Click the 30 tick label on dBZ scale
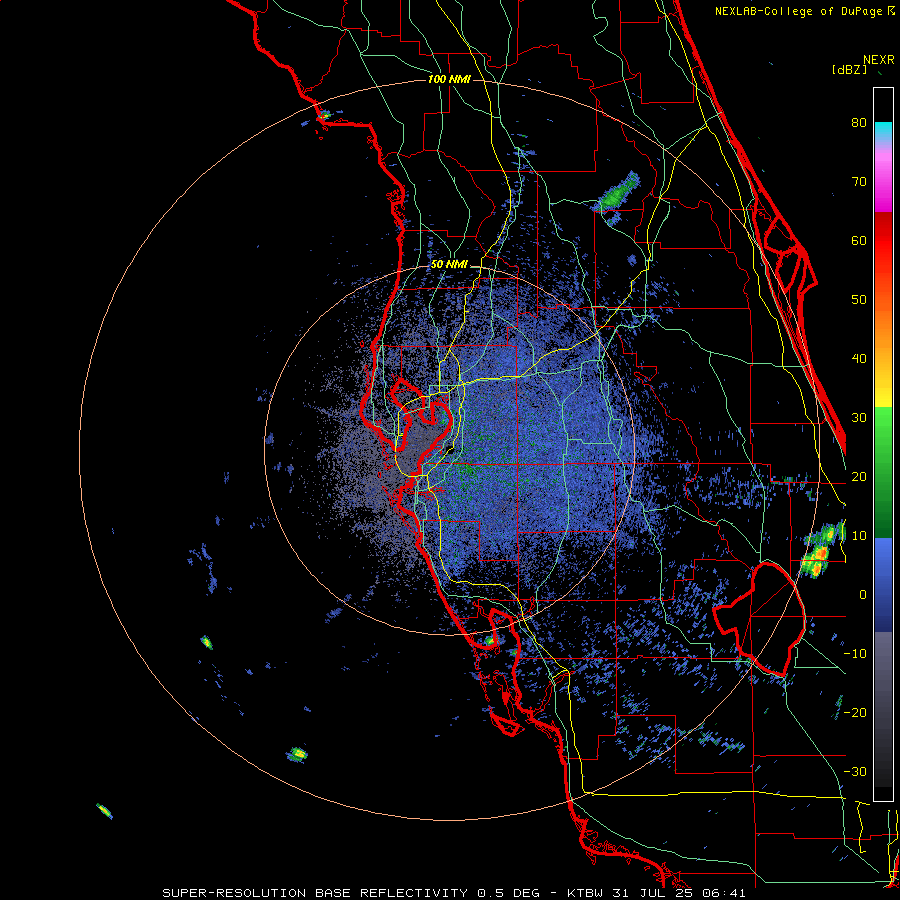 pyautogui.click(x=859, y=417)
